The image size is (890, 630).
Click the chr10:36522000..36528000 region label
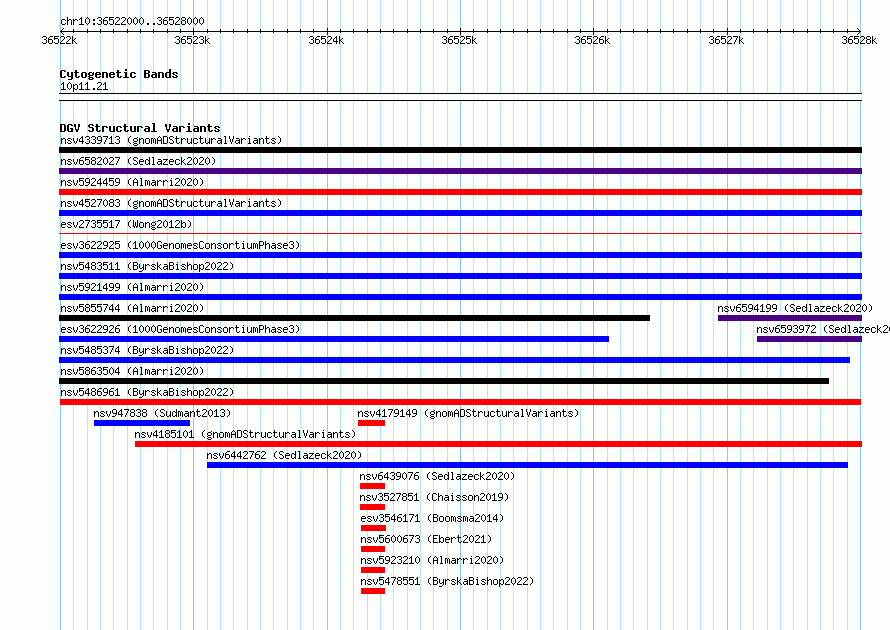point(132,21)
